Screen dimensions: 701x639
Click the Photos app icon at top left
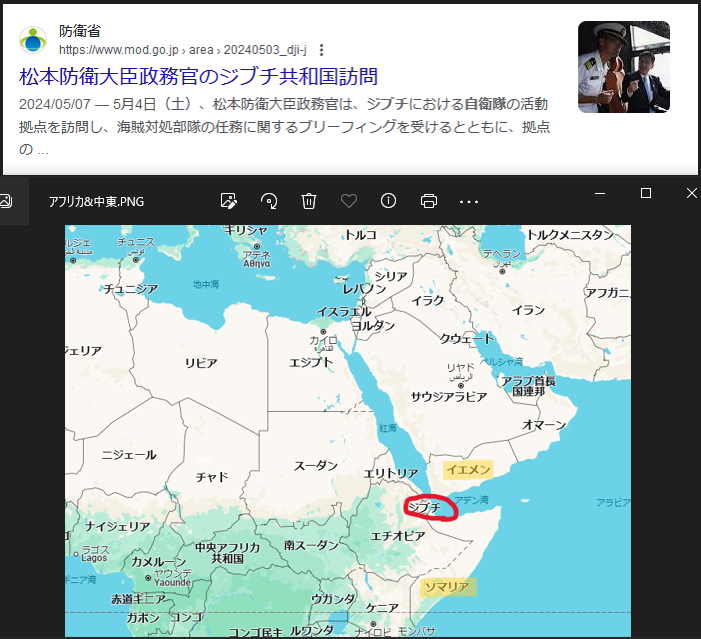coord(6,201)
